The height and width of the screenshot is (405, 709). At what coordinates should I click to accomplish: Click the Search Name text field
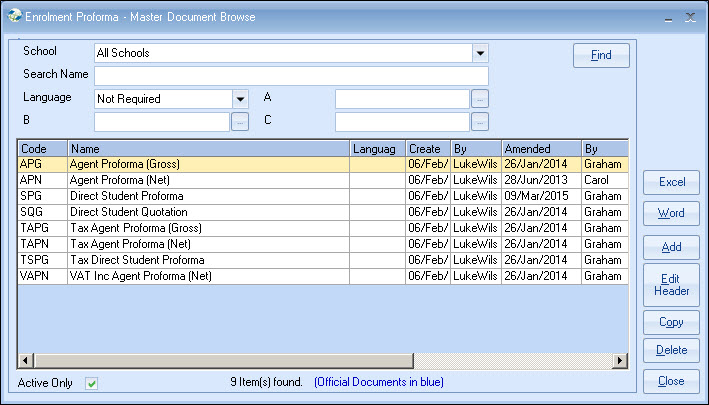coord(291,76)
